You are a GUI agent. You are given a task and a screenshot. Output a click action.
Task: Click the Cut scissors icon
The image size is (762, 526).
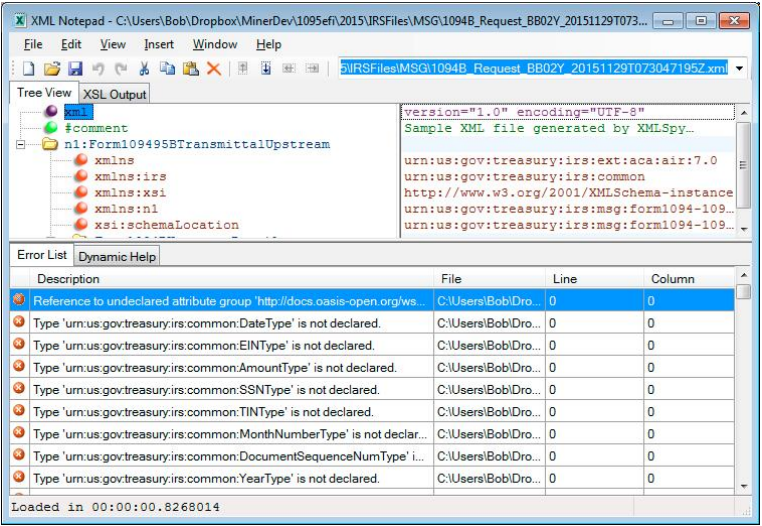point(144,69)
